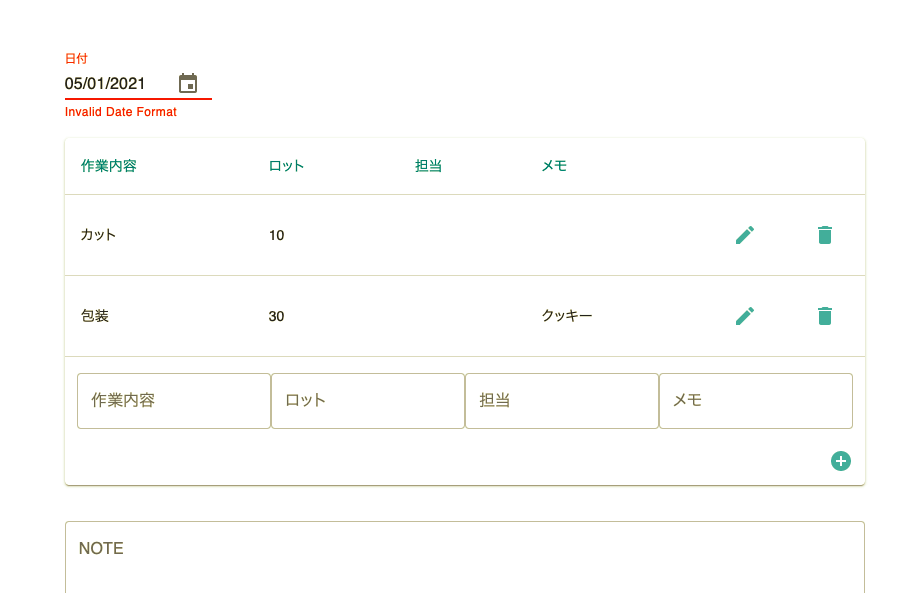Delete the カット row
The height and width of the screenshot is (593, 909).
coord(824,235)
